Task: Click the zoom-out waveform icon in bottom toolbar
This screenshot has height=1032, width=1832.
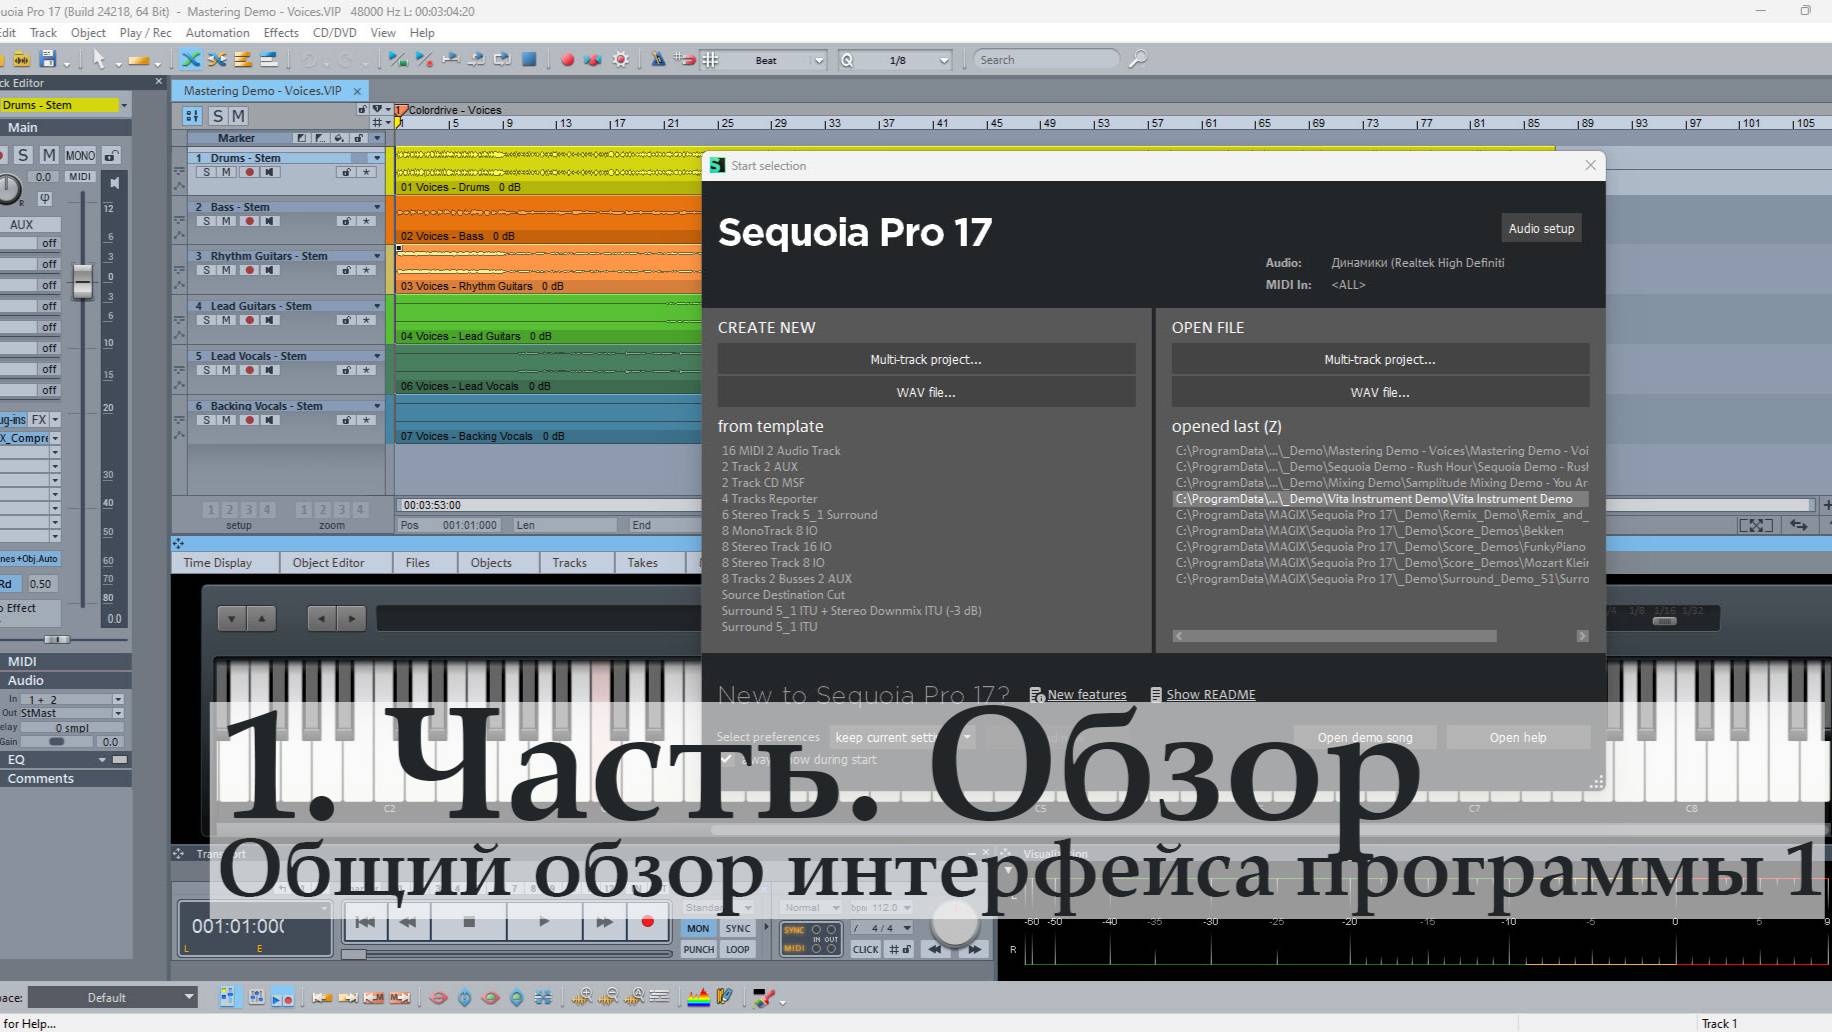Action: (608, 997)
